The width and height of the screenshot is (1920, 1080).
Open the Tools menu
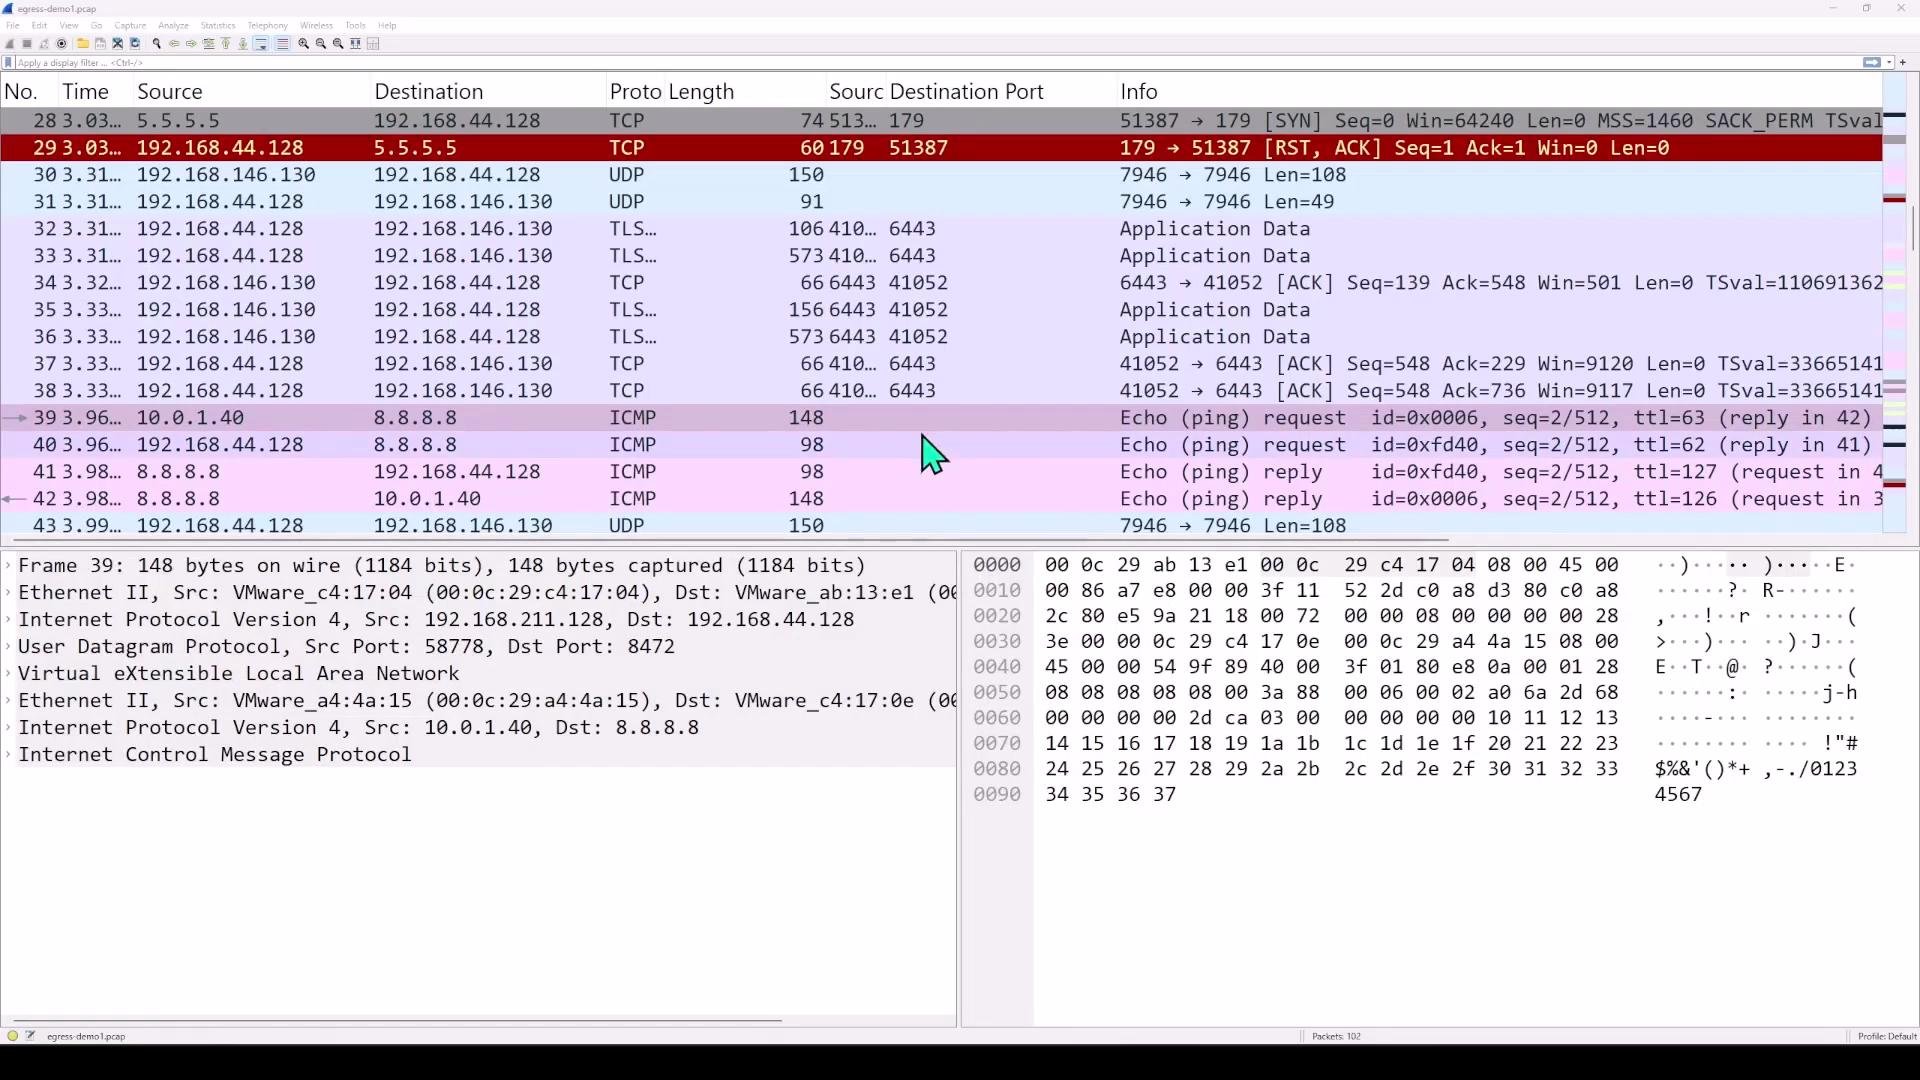tap(355, 25)
